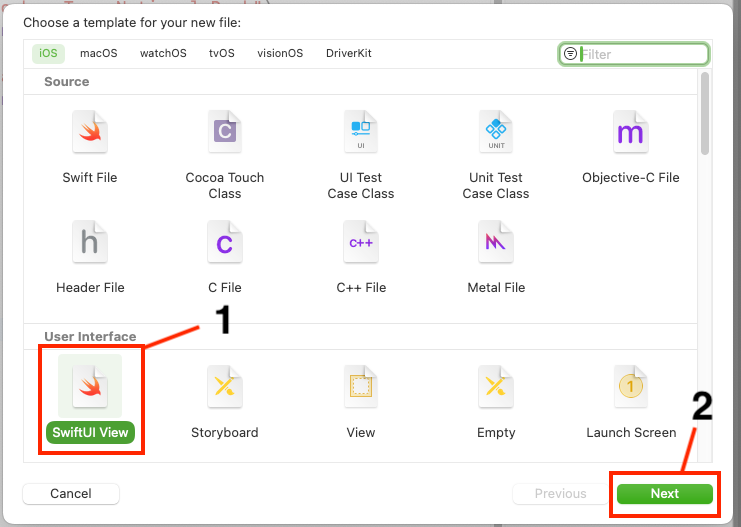The width and height of the screenshot is (741, 527).
Task: Switch to the iOS platform tab
Action: tap(48, 53)
